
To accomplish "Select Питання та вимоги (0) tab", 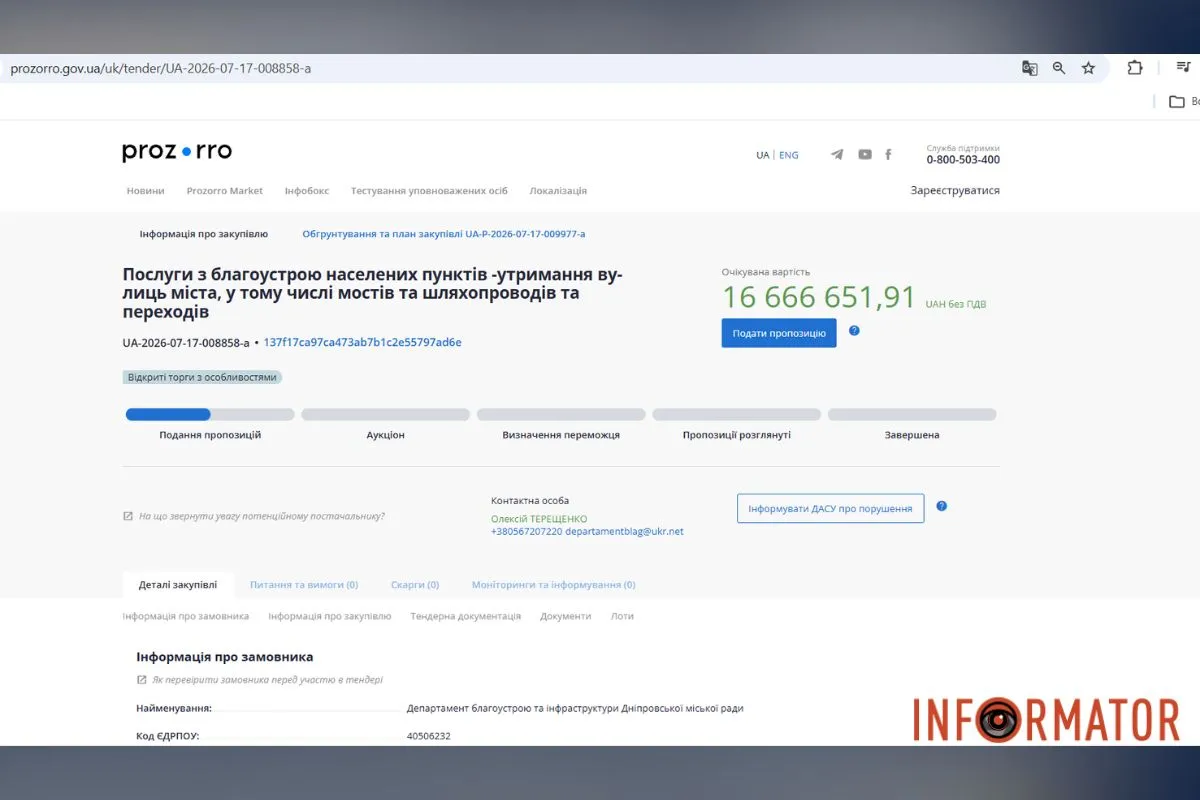I will tap(304, 585).
